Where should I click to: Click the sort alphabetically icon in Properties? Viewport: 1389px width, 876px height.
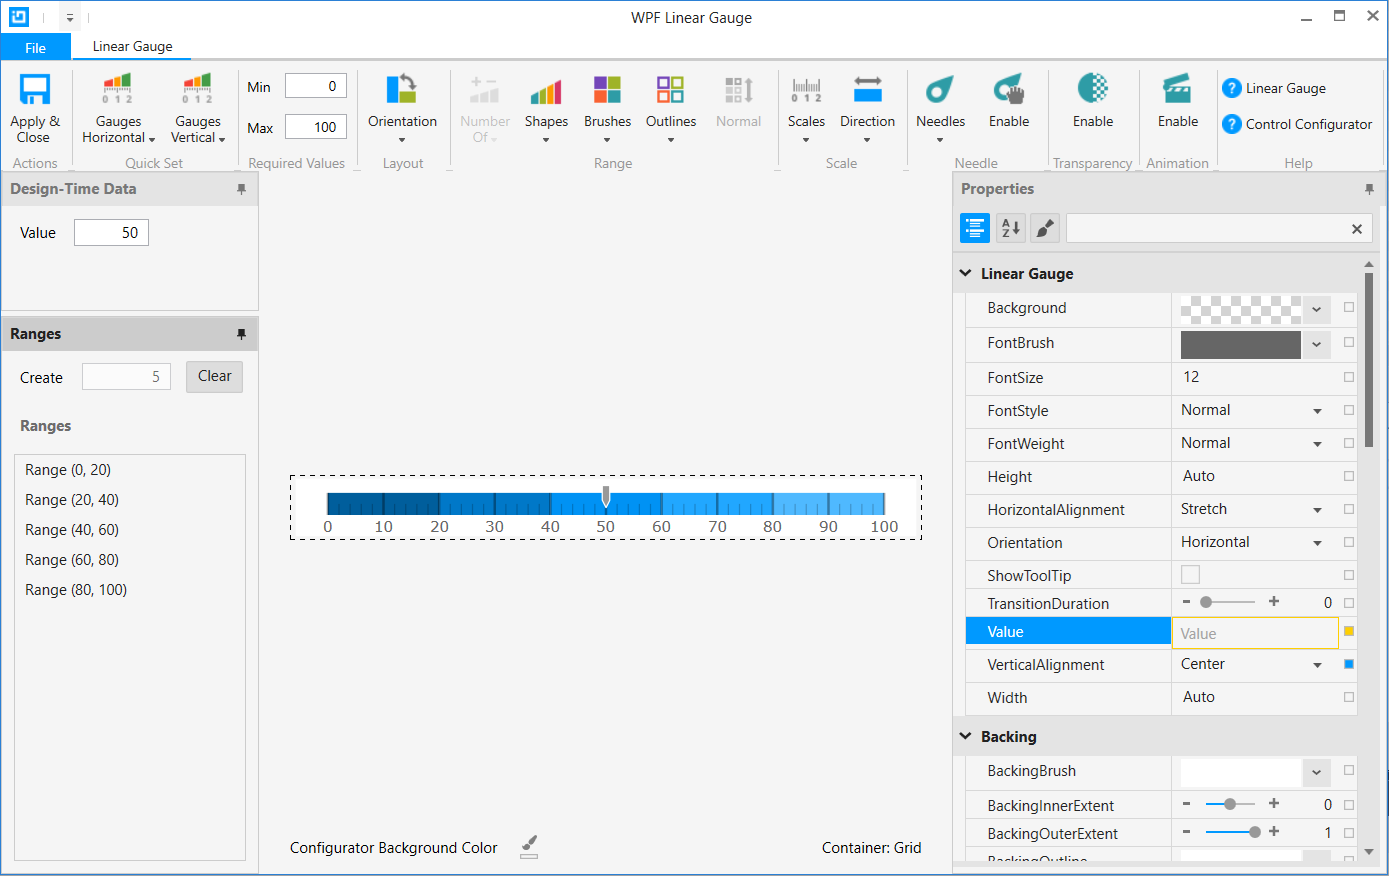[x=1010, y=228]
